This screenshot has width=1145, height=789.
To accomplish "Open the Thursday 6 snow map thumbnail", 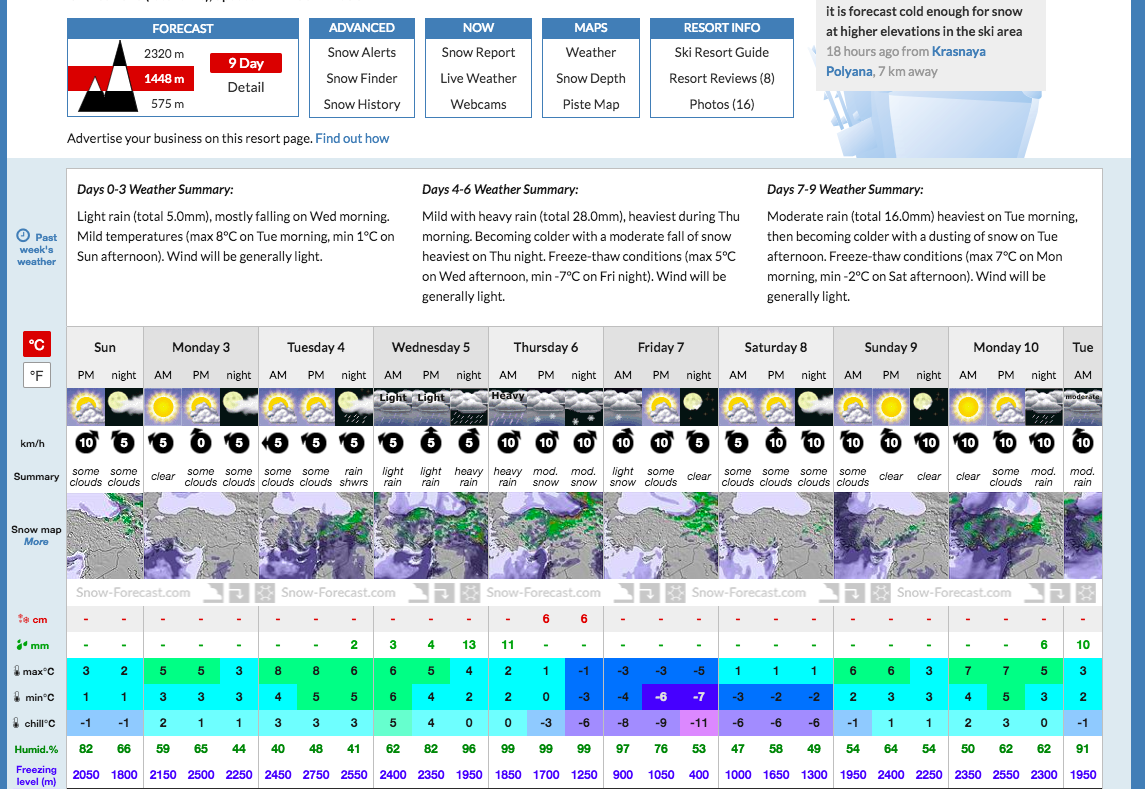I will 546,535.
